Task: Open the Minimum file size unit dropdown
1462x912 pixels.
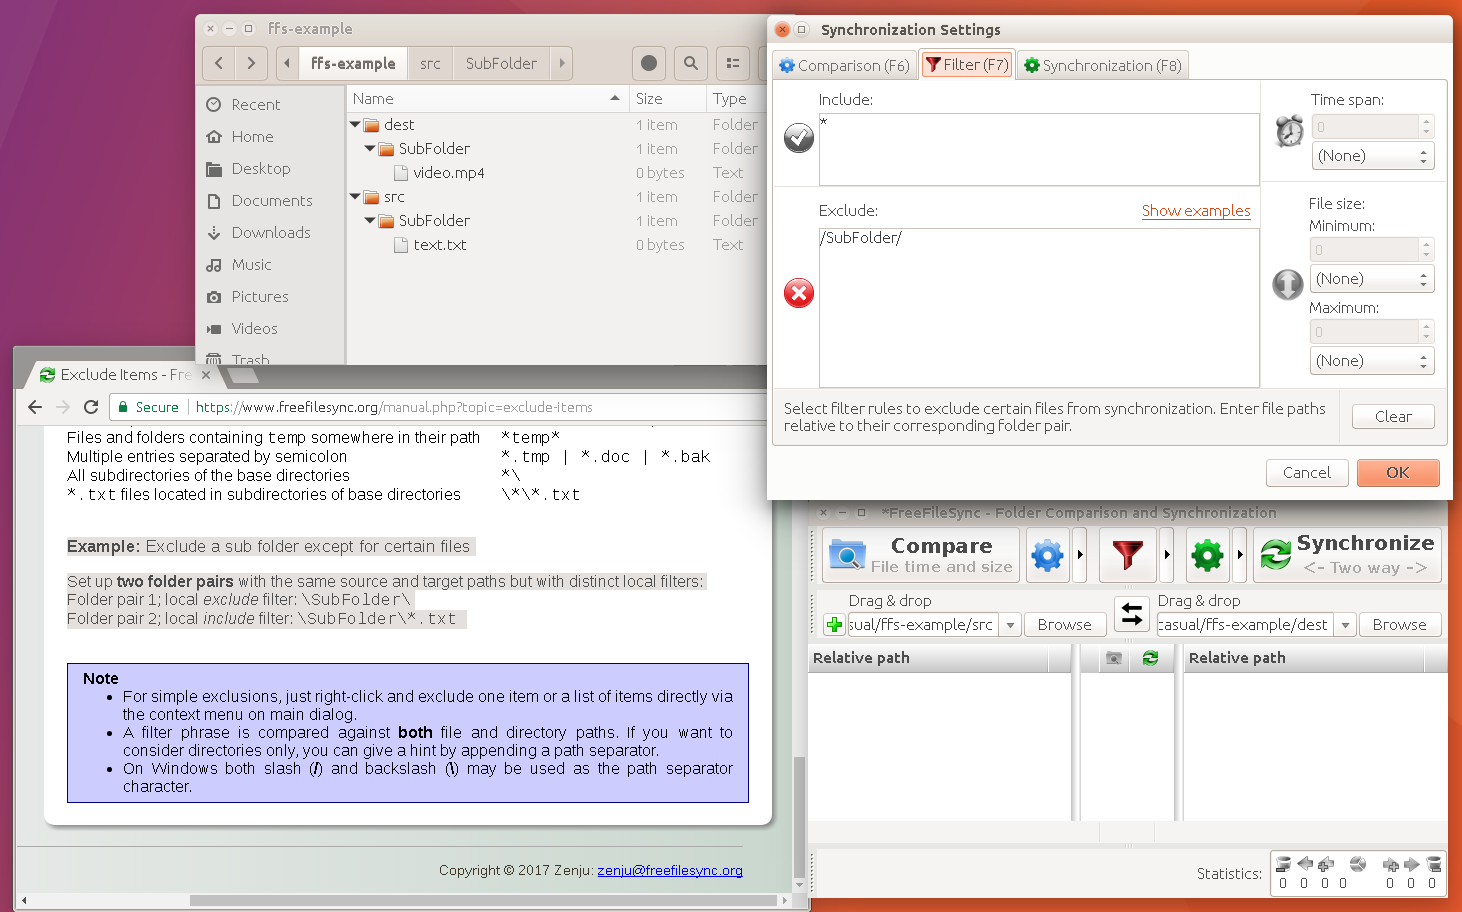Action: point(1372,279)
